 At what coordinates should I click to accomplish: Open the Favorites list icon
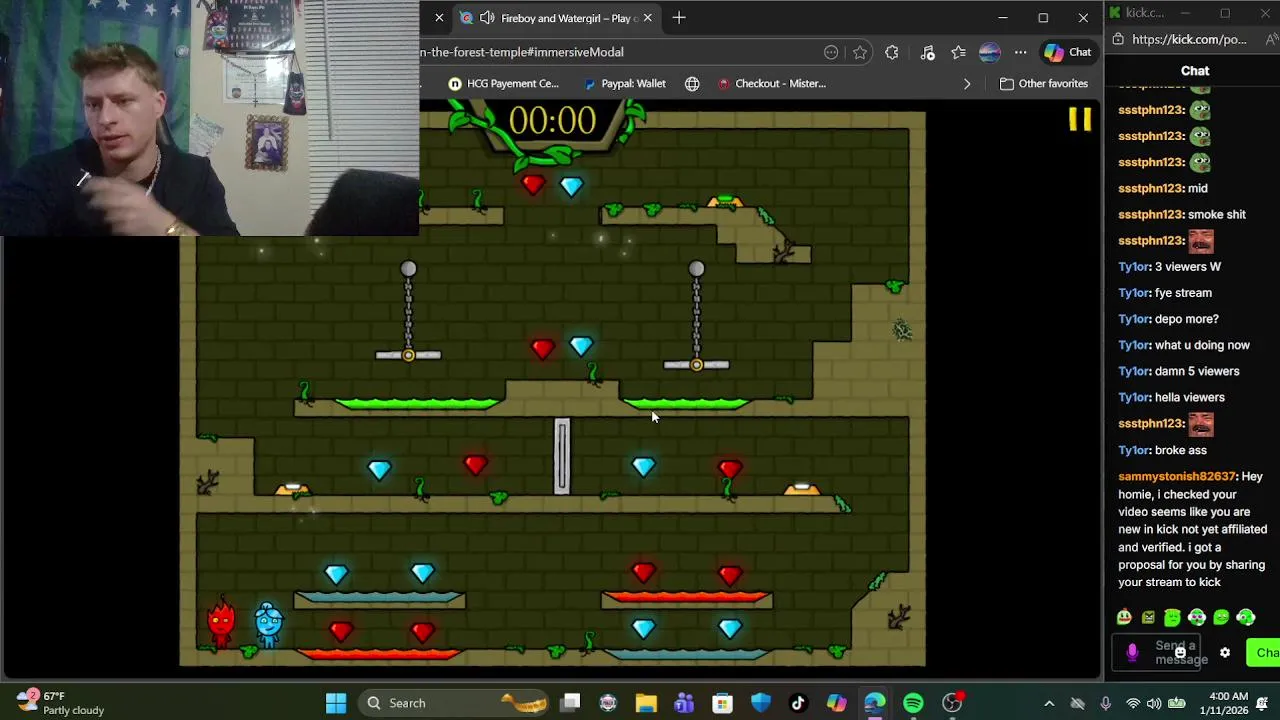(x=959, y=52)
